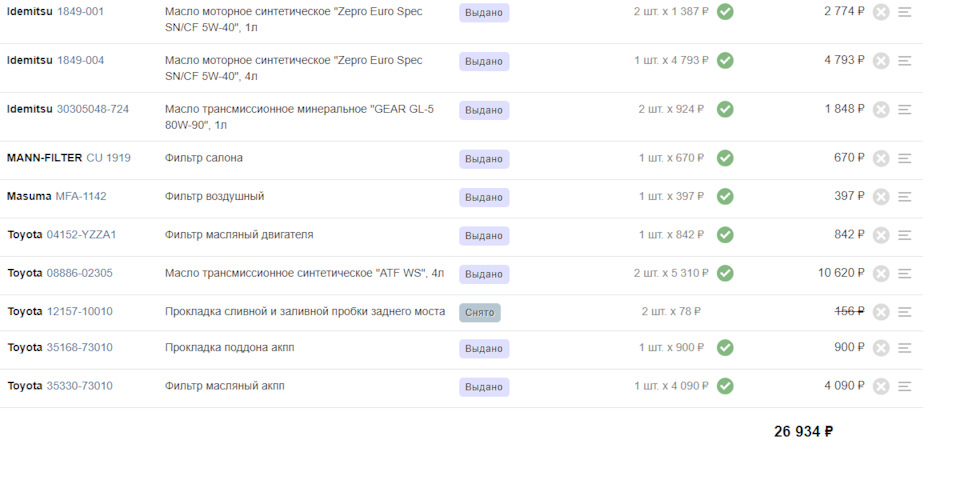
Task: Click description Фильтр масляный двигателя
Action: click(239, 234)
